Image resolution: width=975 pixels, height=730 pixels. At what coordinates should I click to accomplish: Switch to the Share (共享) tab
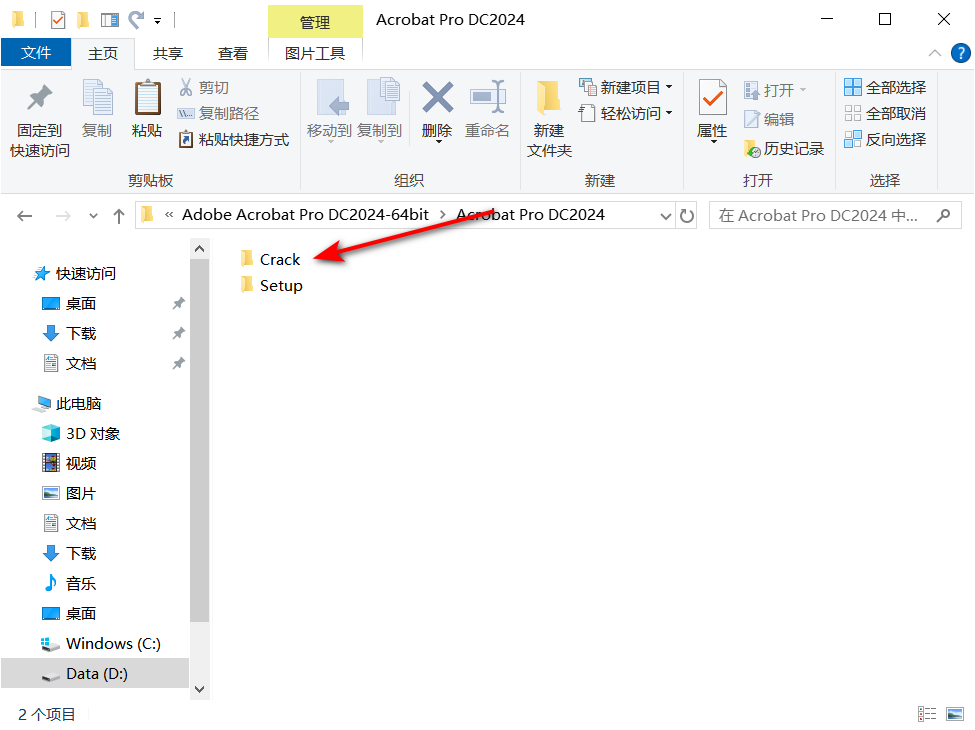tap(168, 53)
